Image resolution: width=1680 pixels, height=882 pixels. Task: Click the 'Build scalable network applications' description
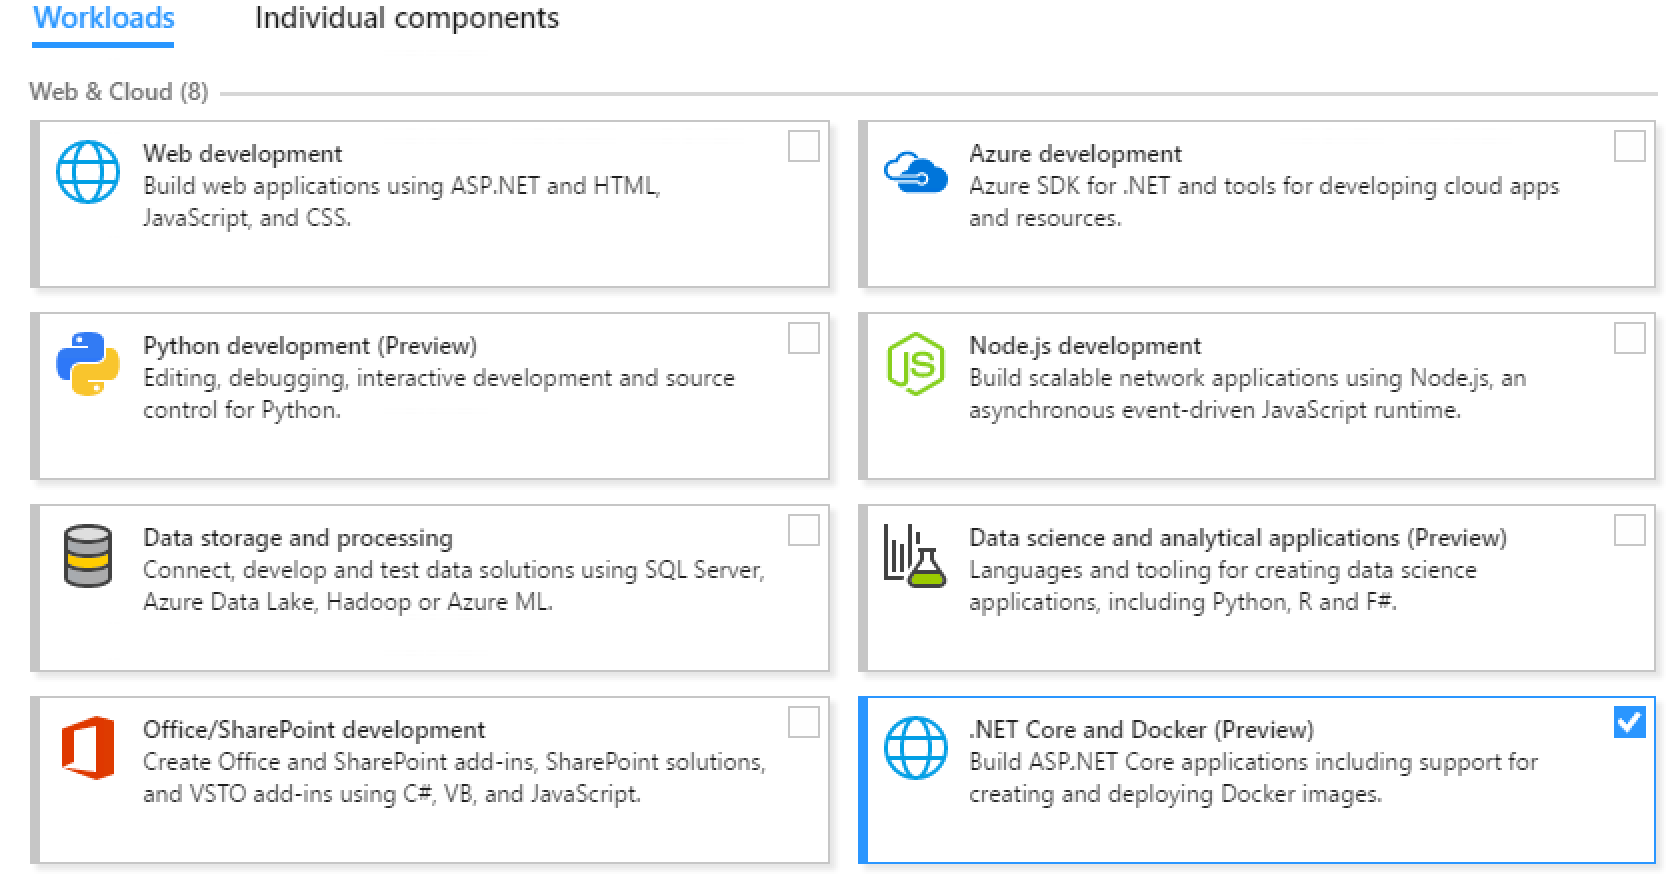coord(1247,393)
